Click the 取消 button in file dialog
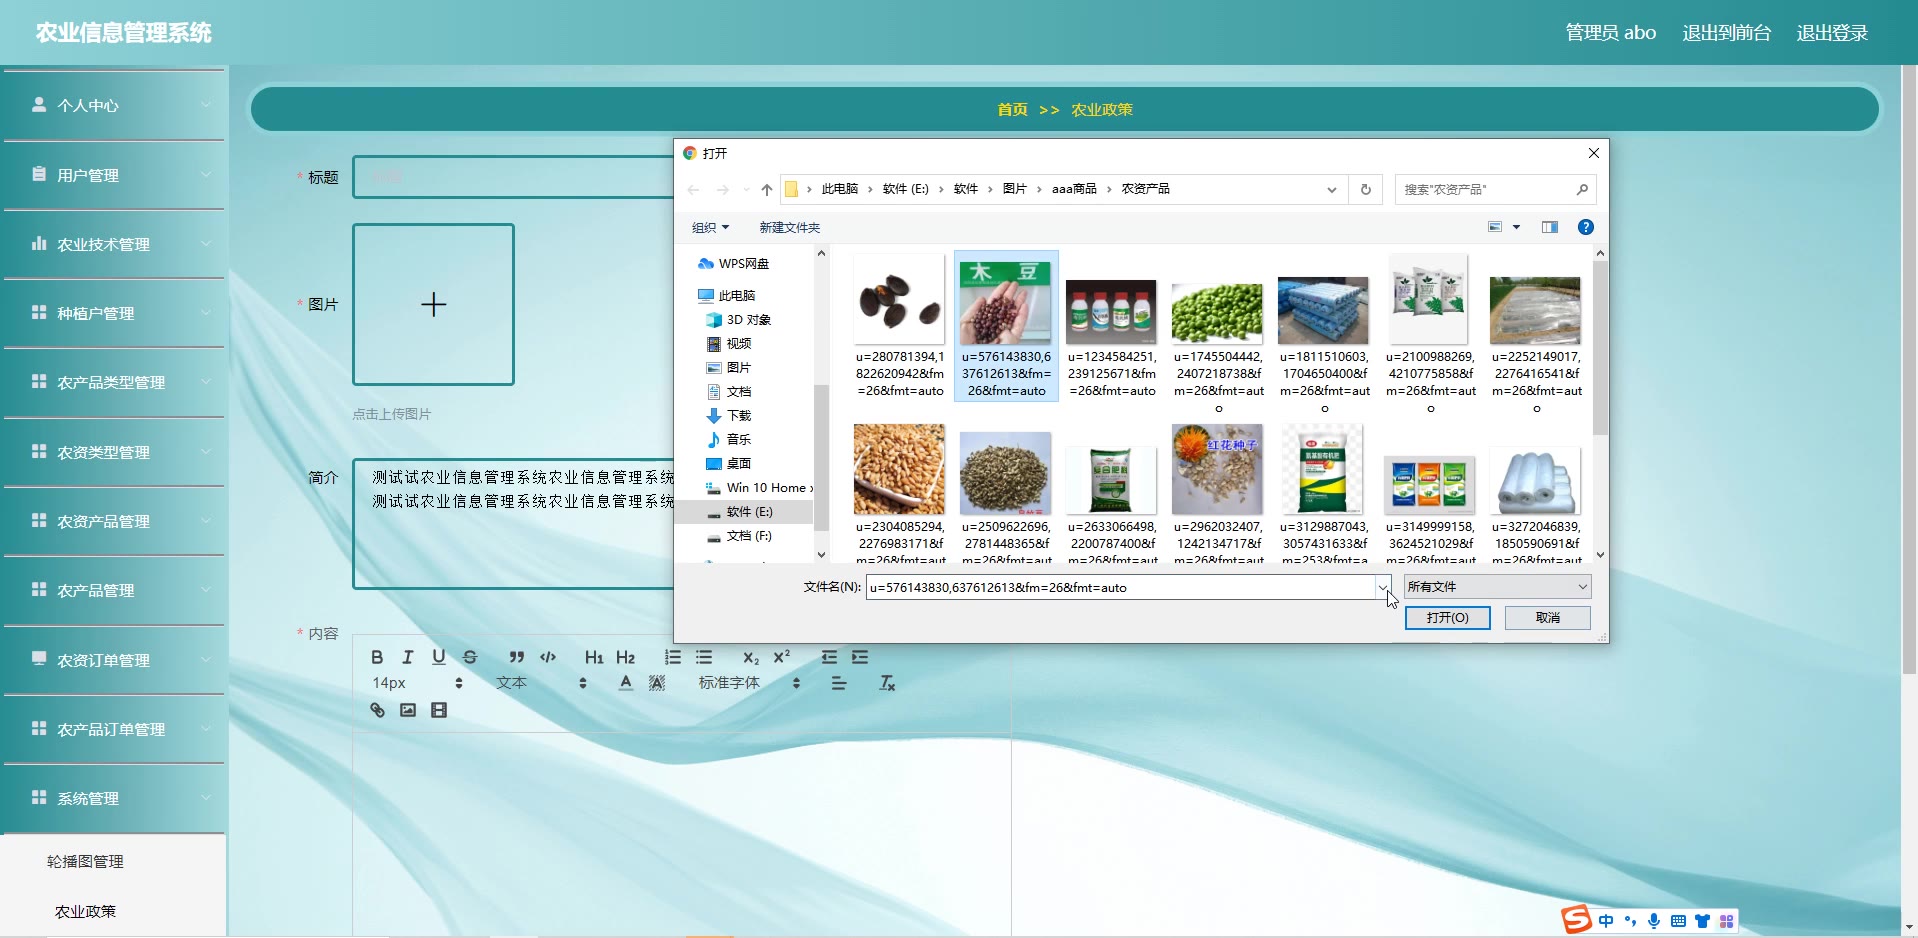 pyautogui.click(x=1548, y=618)
